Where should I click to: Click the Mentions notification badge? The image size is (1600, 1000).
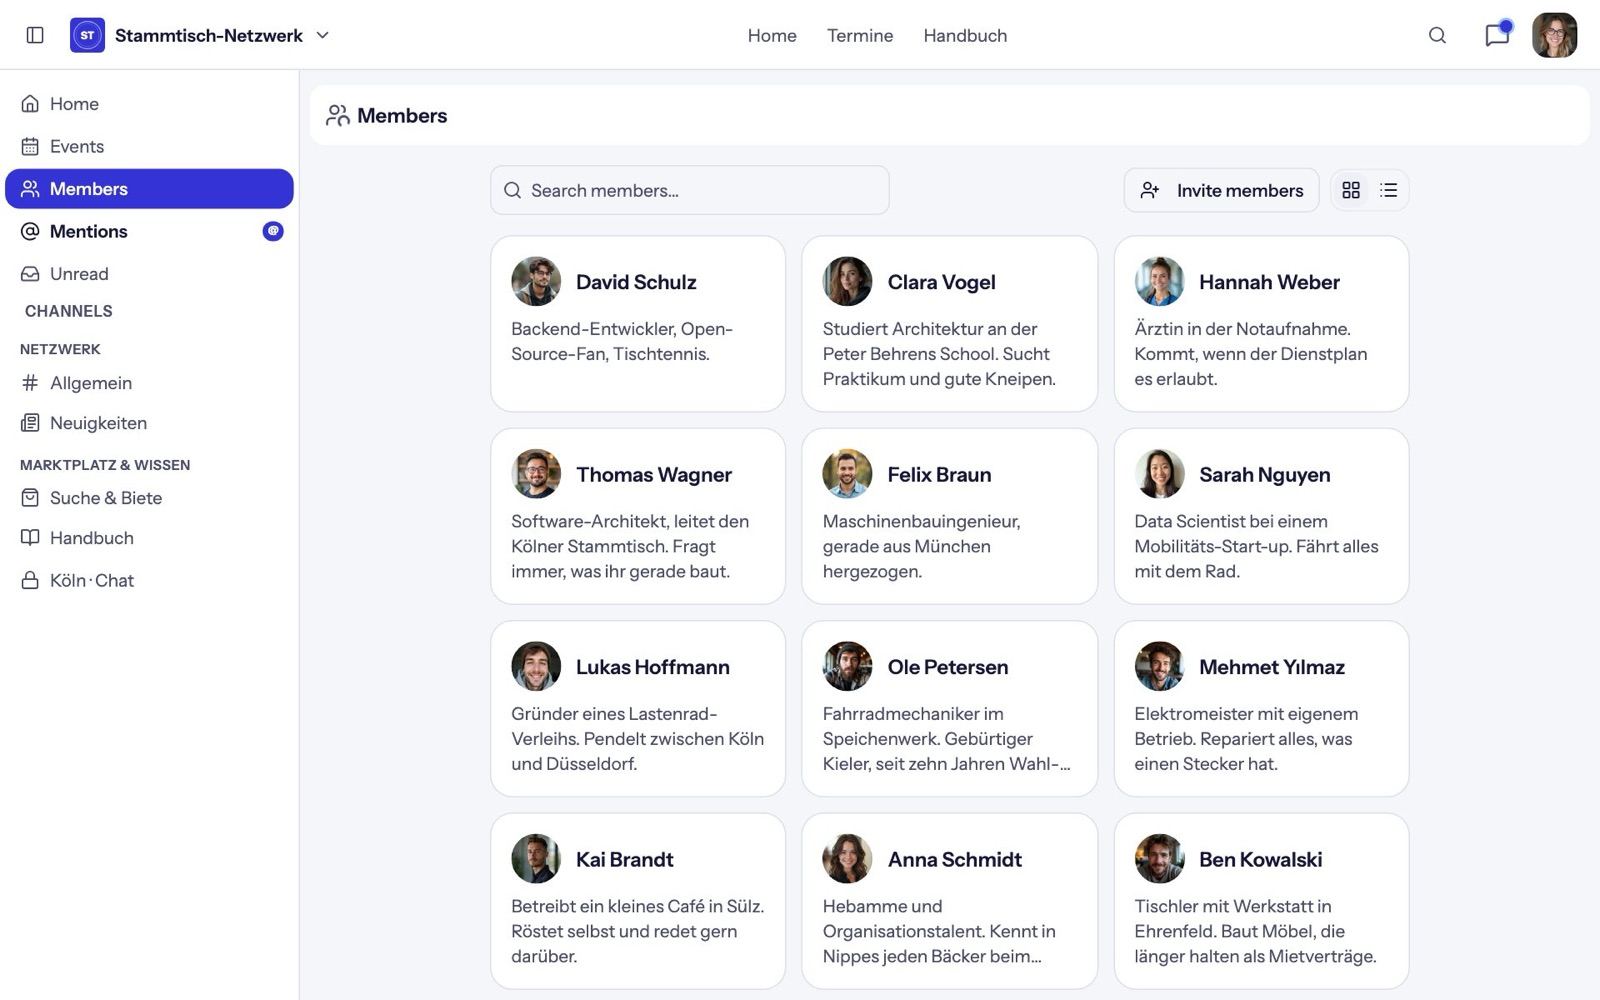[x=273, y=231]
